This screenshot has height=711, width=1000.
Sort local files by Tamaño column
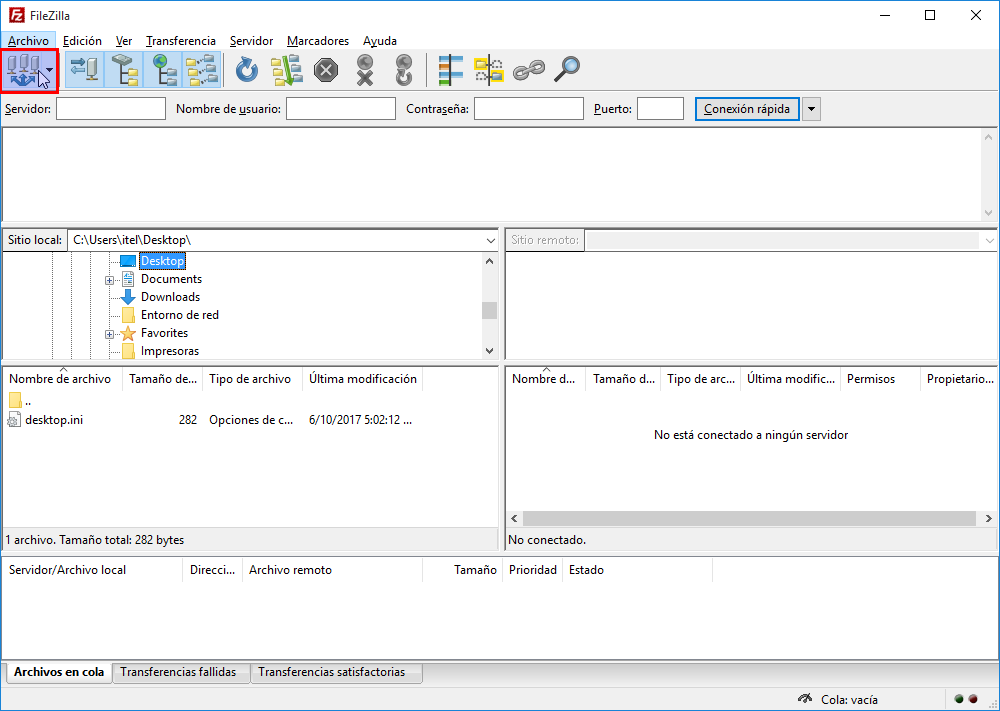pyautogui.click(x=163, y=379)
